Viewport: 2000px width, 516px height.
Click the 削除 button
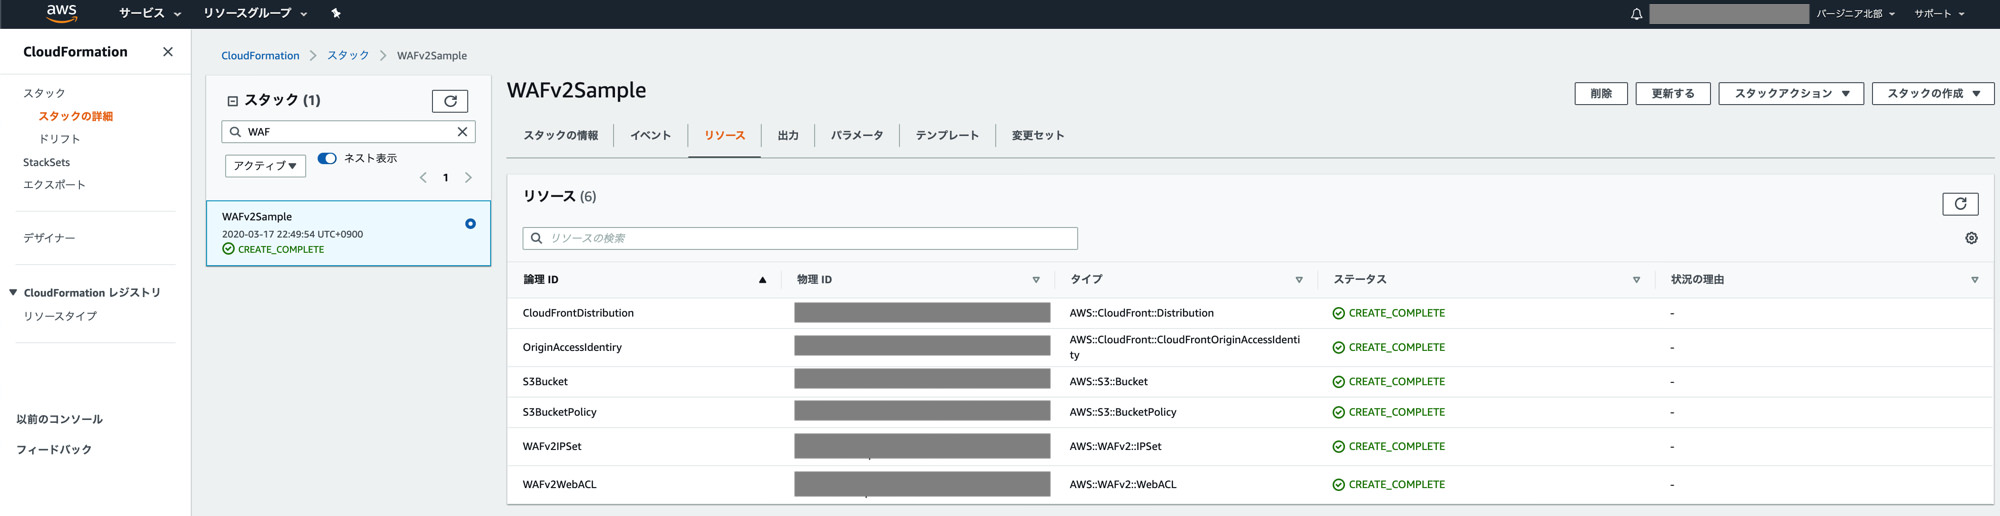click(1601, 93)
